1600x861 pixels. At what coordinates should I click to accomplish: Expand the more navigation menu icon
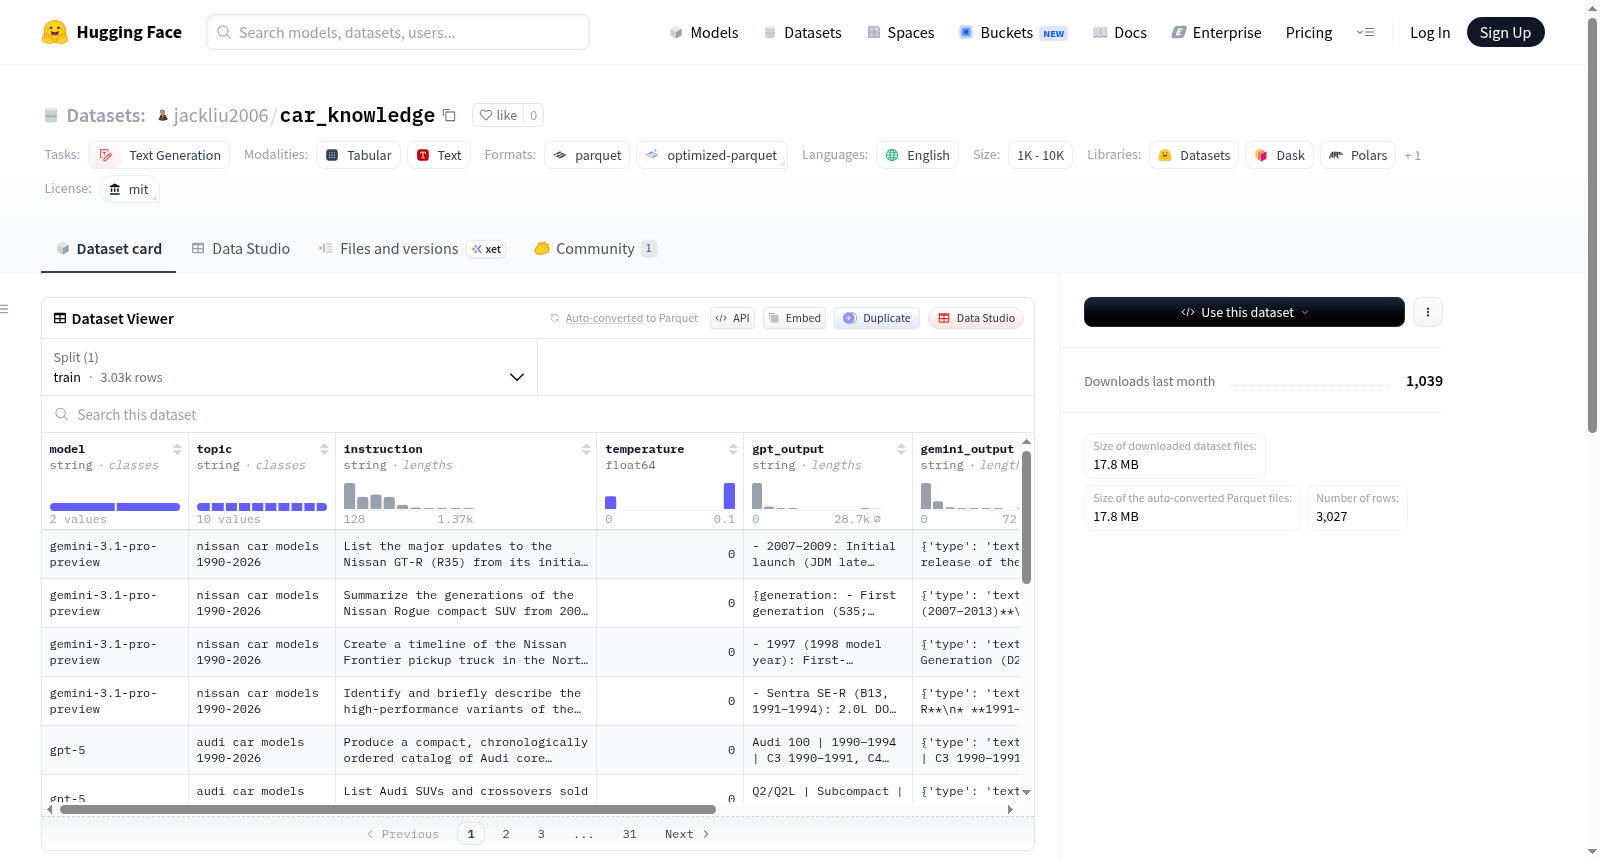click(x=1365, y=32)
